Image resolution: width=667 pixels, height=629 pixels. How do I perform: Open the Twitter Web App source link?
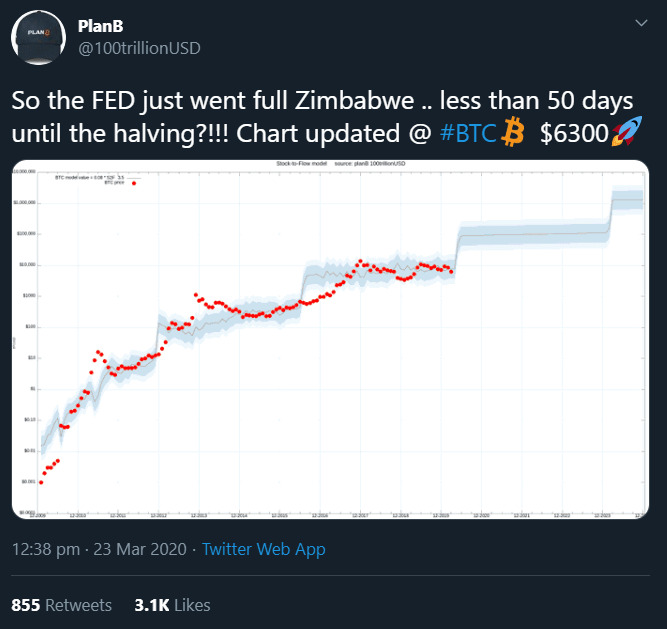(x=263, y=549)
